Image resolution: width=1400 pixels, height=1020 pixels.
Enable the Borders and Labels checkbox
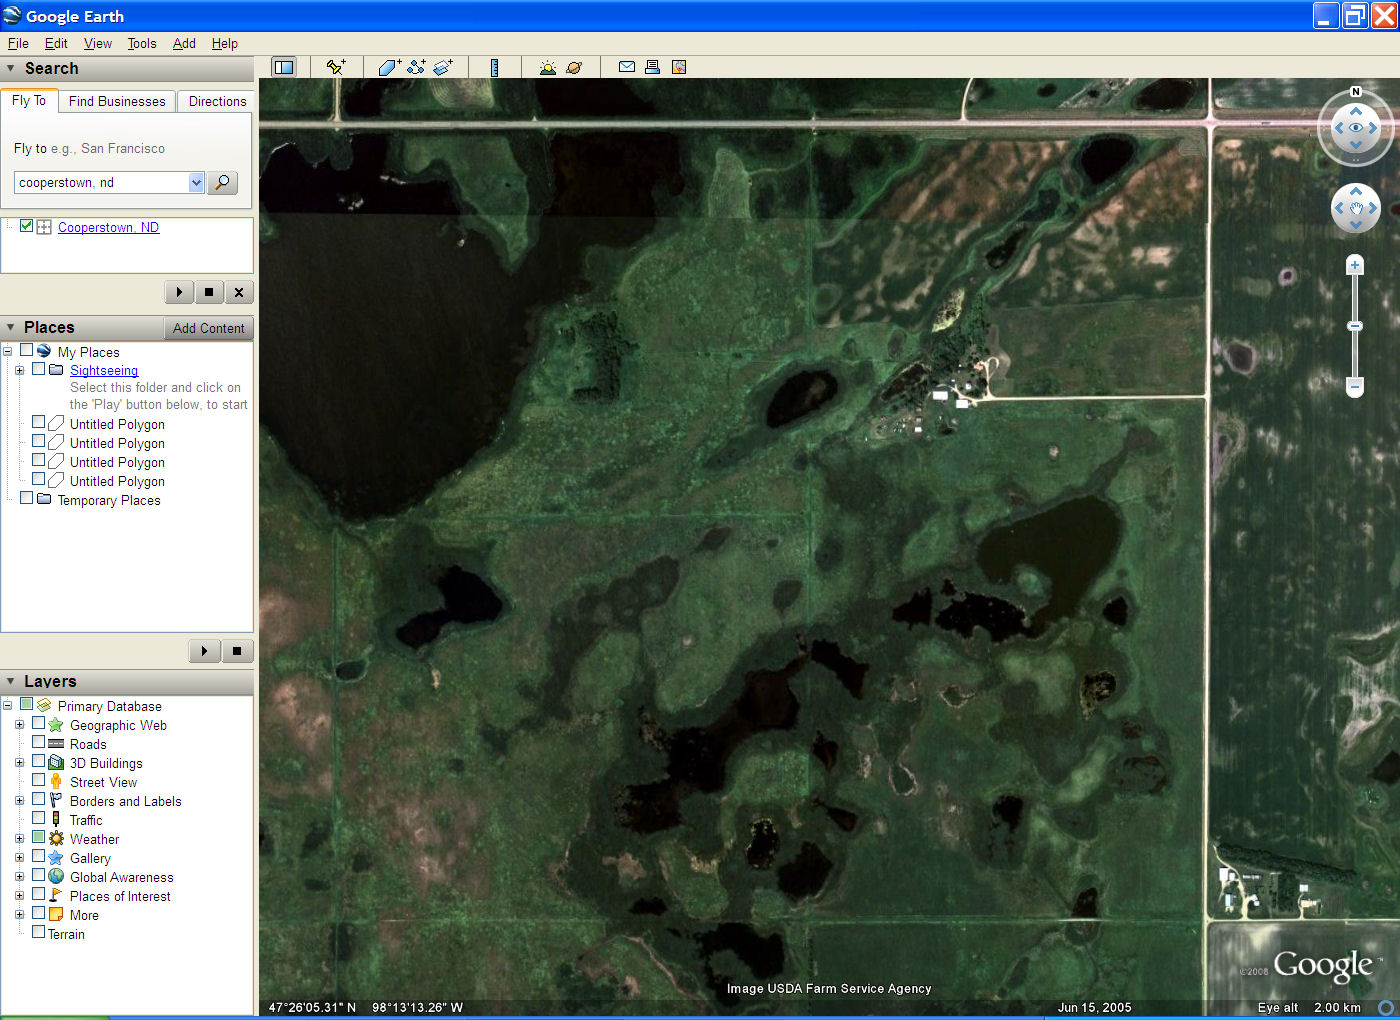(39, 799)
